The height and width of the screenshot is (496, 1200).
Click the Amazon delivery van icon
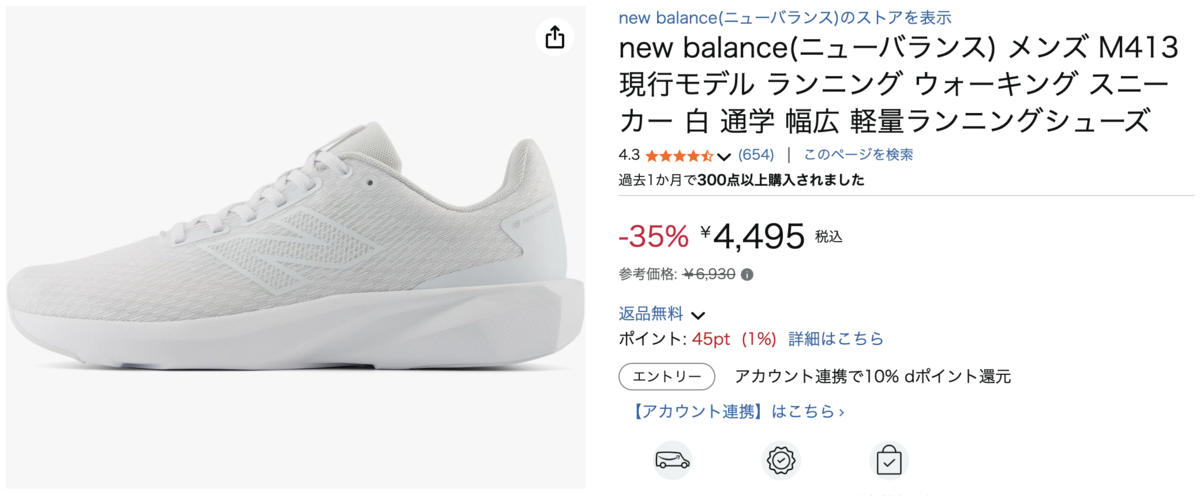[672, 460]
